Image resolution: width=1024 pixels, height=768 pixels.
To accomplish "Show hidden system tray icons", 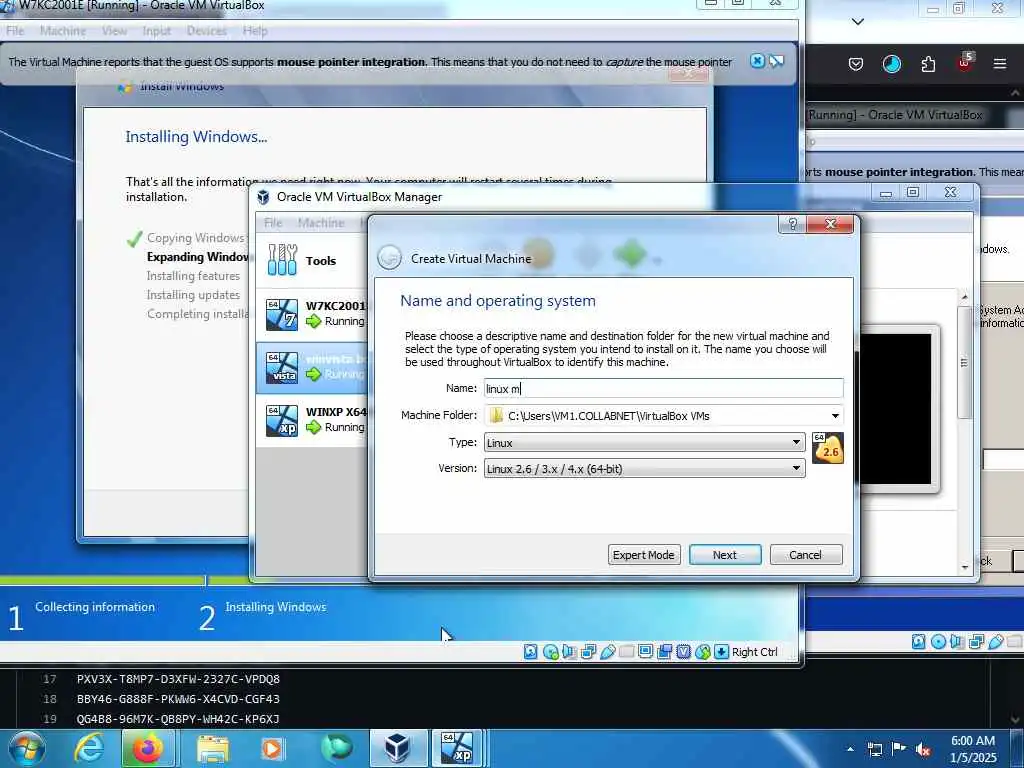I will point(850,749).
